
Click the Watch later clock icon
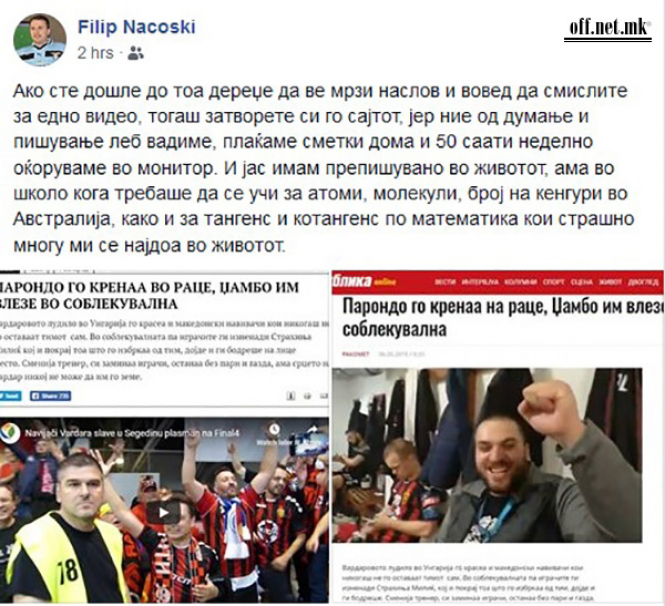click(274, 429)
